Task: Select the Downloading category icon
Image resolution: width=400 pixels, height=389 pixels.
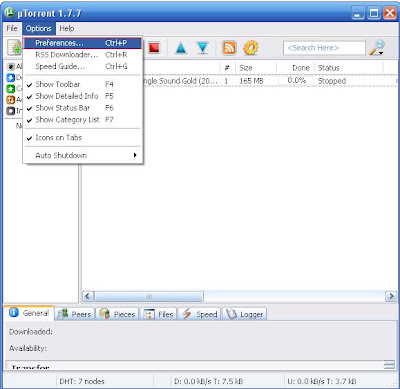Action: point(11,77)
